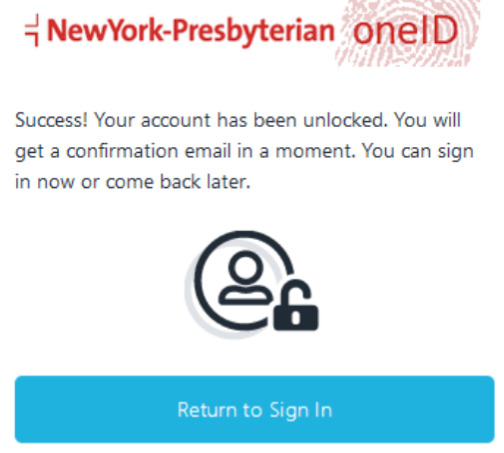Viewport: 504px width, 453px height.
Task: Click the "come back later" text
Action: tap(177, 182)
